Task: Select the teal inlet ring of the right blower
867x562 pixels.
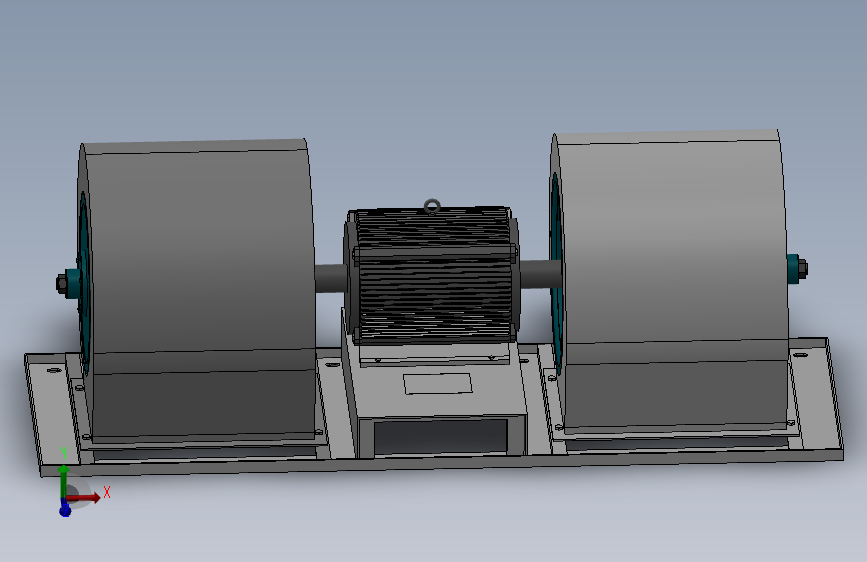Action: [x=556, y=274]
